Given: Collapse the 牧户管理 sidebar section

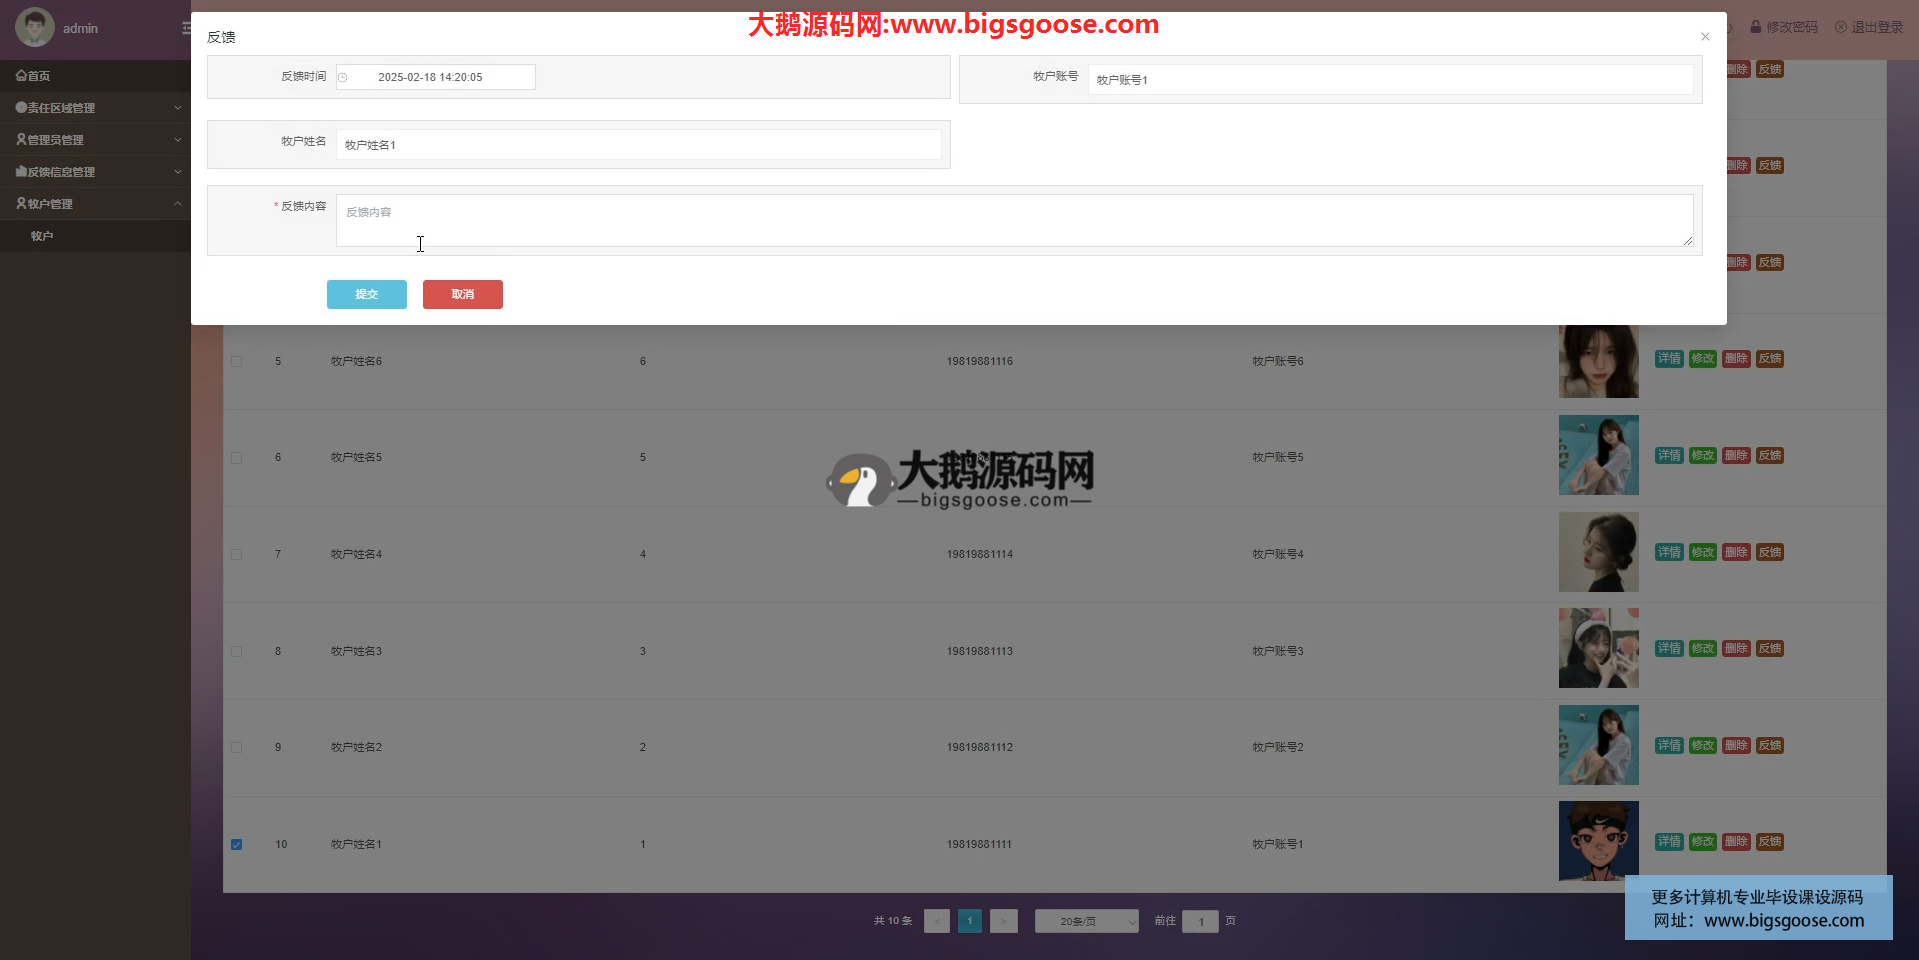Looking at the screenshot, I should [x=95, y=204].
